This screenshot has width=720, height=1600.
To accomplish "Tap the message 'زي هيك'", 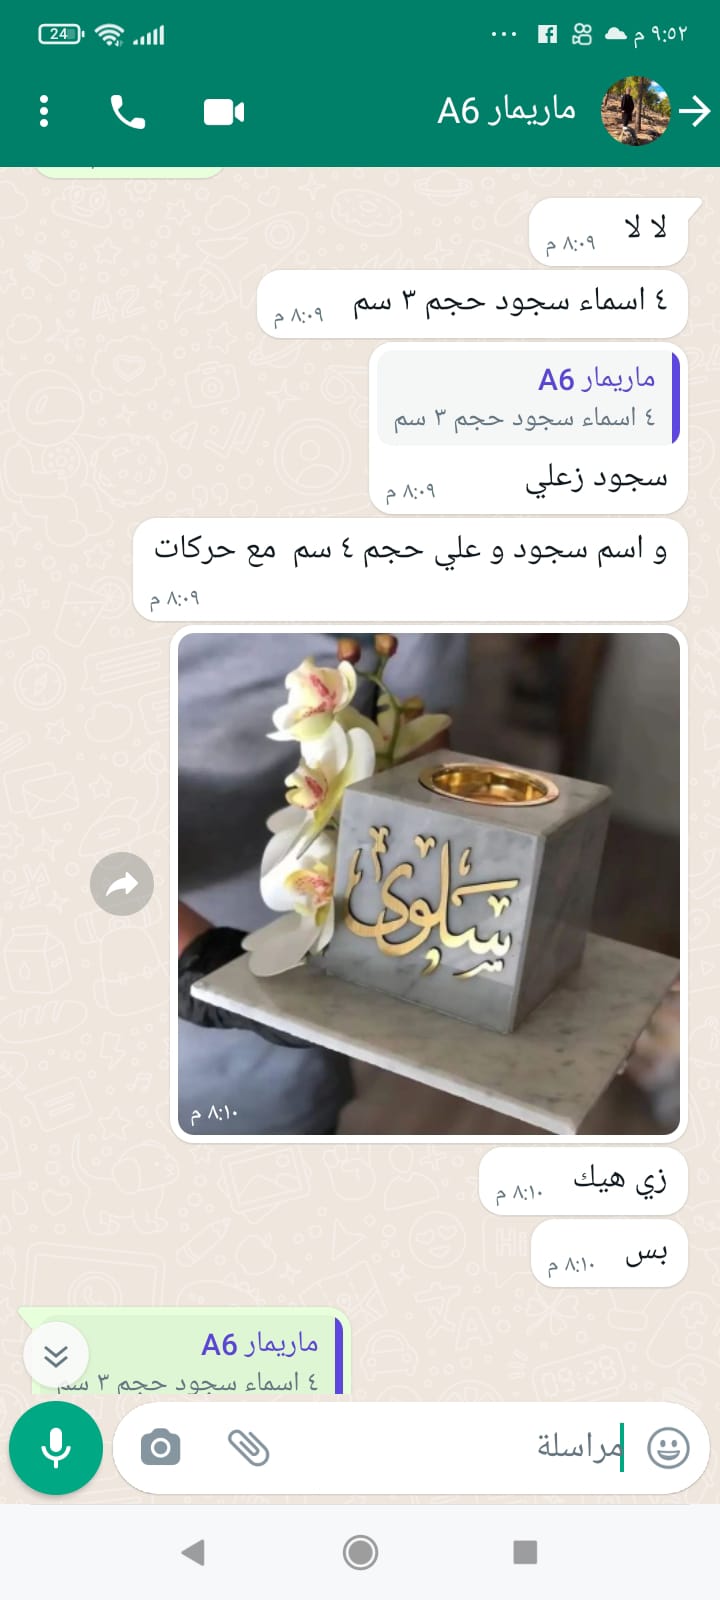I will 620,1180.
